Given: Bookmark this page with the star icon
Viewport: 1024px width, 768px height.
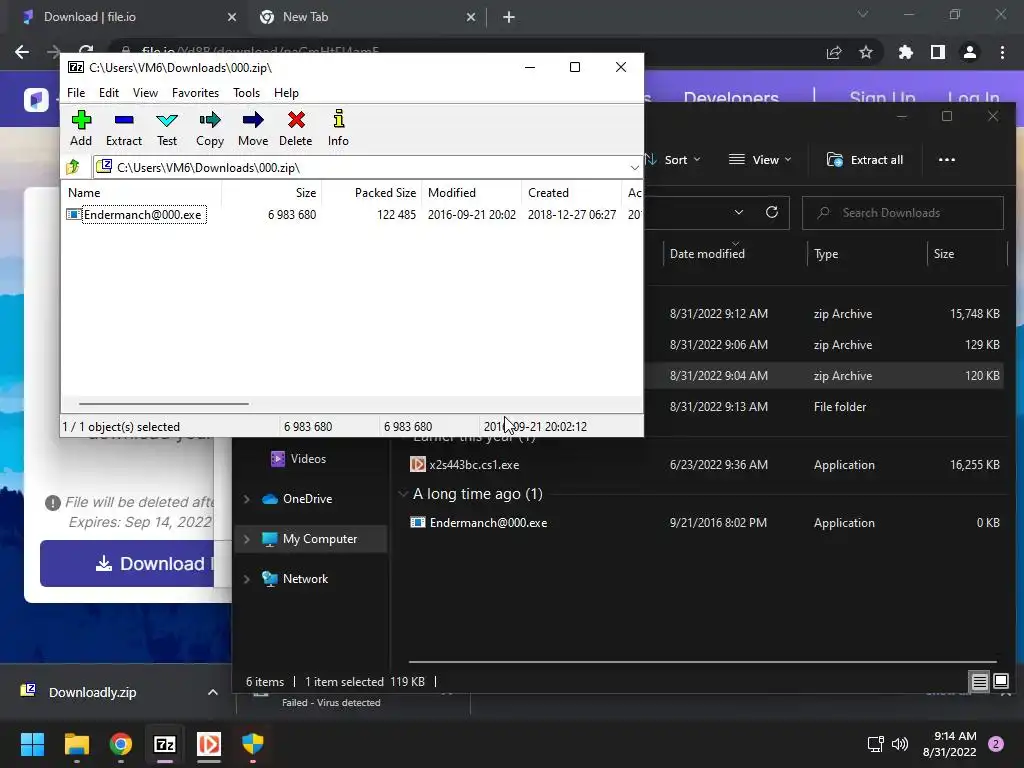Looking at the screenshot, I should 866,52.
